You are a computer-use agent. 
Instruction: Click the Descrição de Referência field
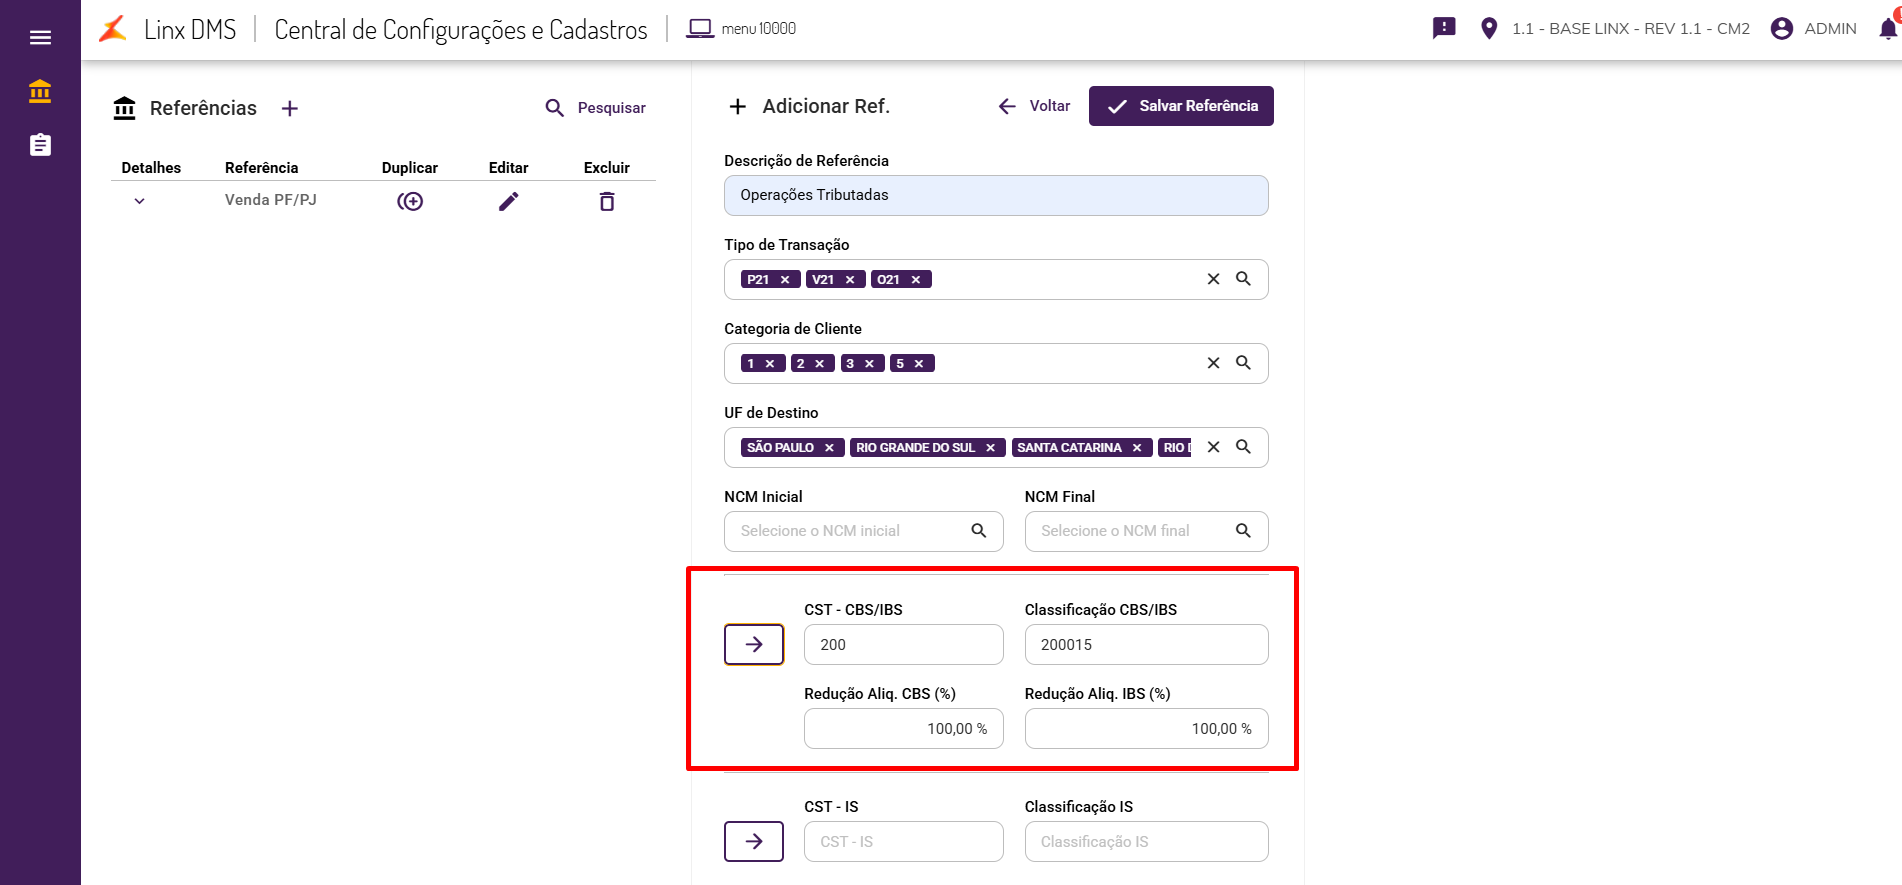click(996, 195)
